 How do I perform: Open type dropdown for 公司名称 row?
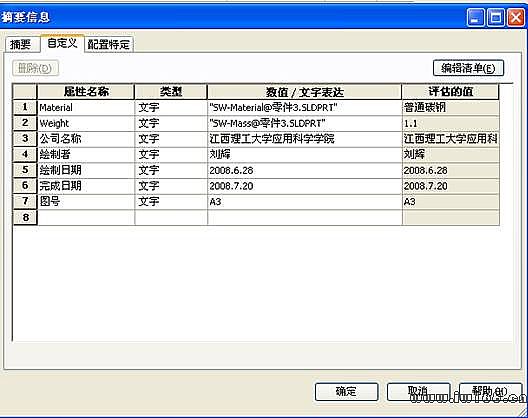tap(171, 138)
